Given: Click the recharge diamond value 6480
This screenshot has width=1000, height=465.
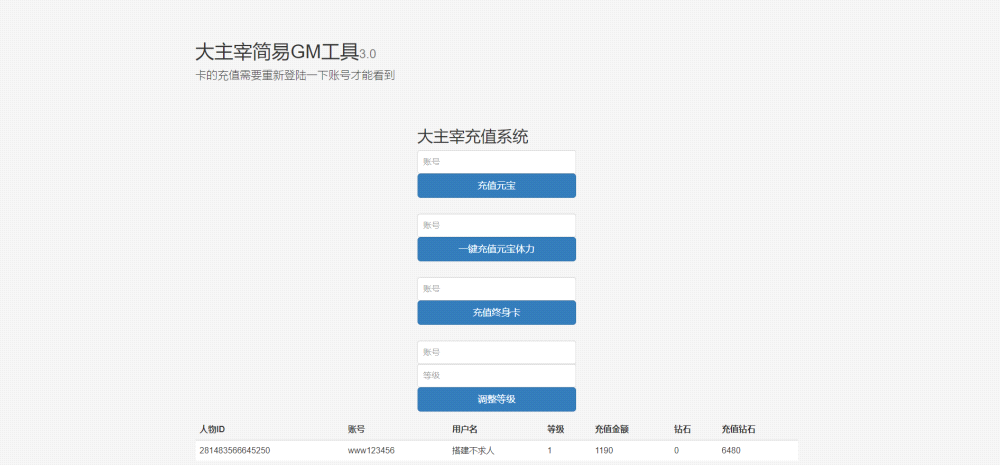Looking at the screenshot, I should point(731,451).
